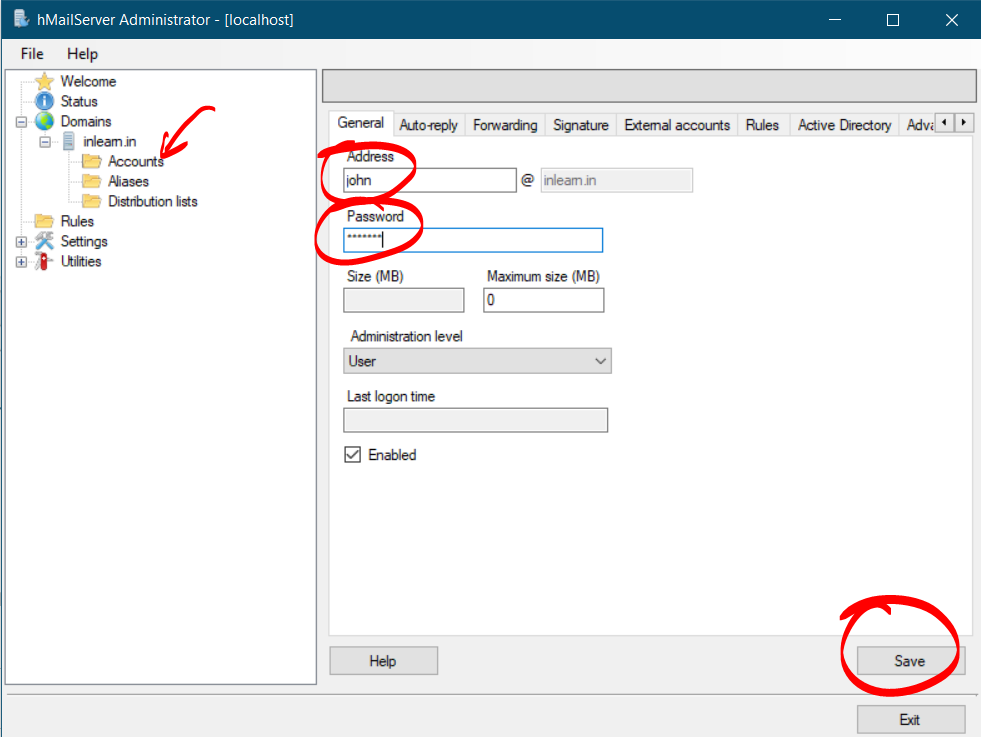981x737 pixels.
Task: Select Domains in the navigation tree
Action: (86, 121)
